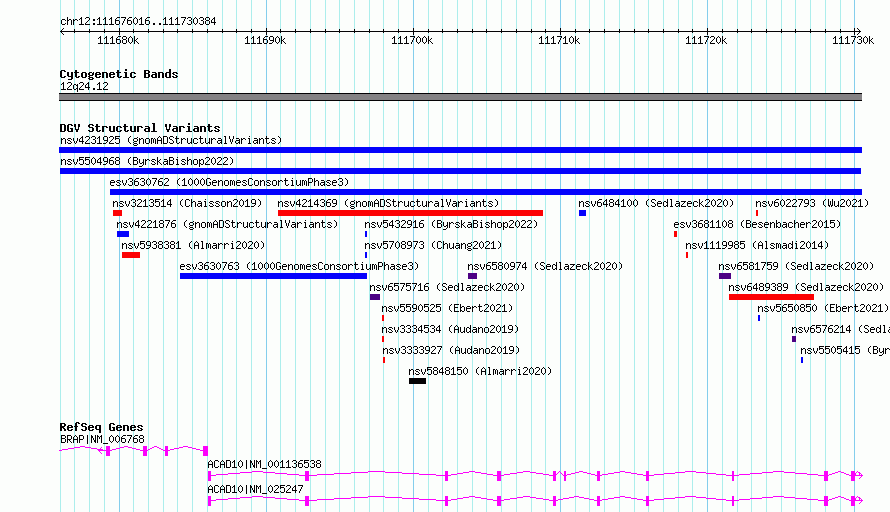Click the nsv6580974 Sedlazeck2020 label
The width and height of the screenshot is (890, 512).
545,266
